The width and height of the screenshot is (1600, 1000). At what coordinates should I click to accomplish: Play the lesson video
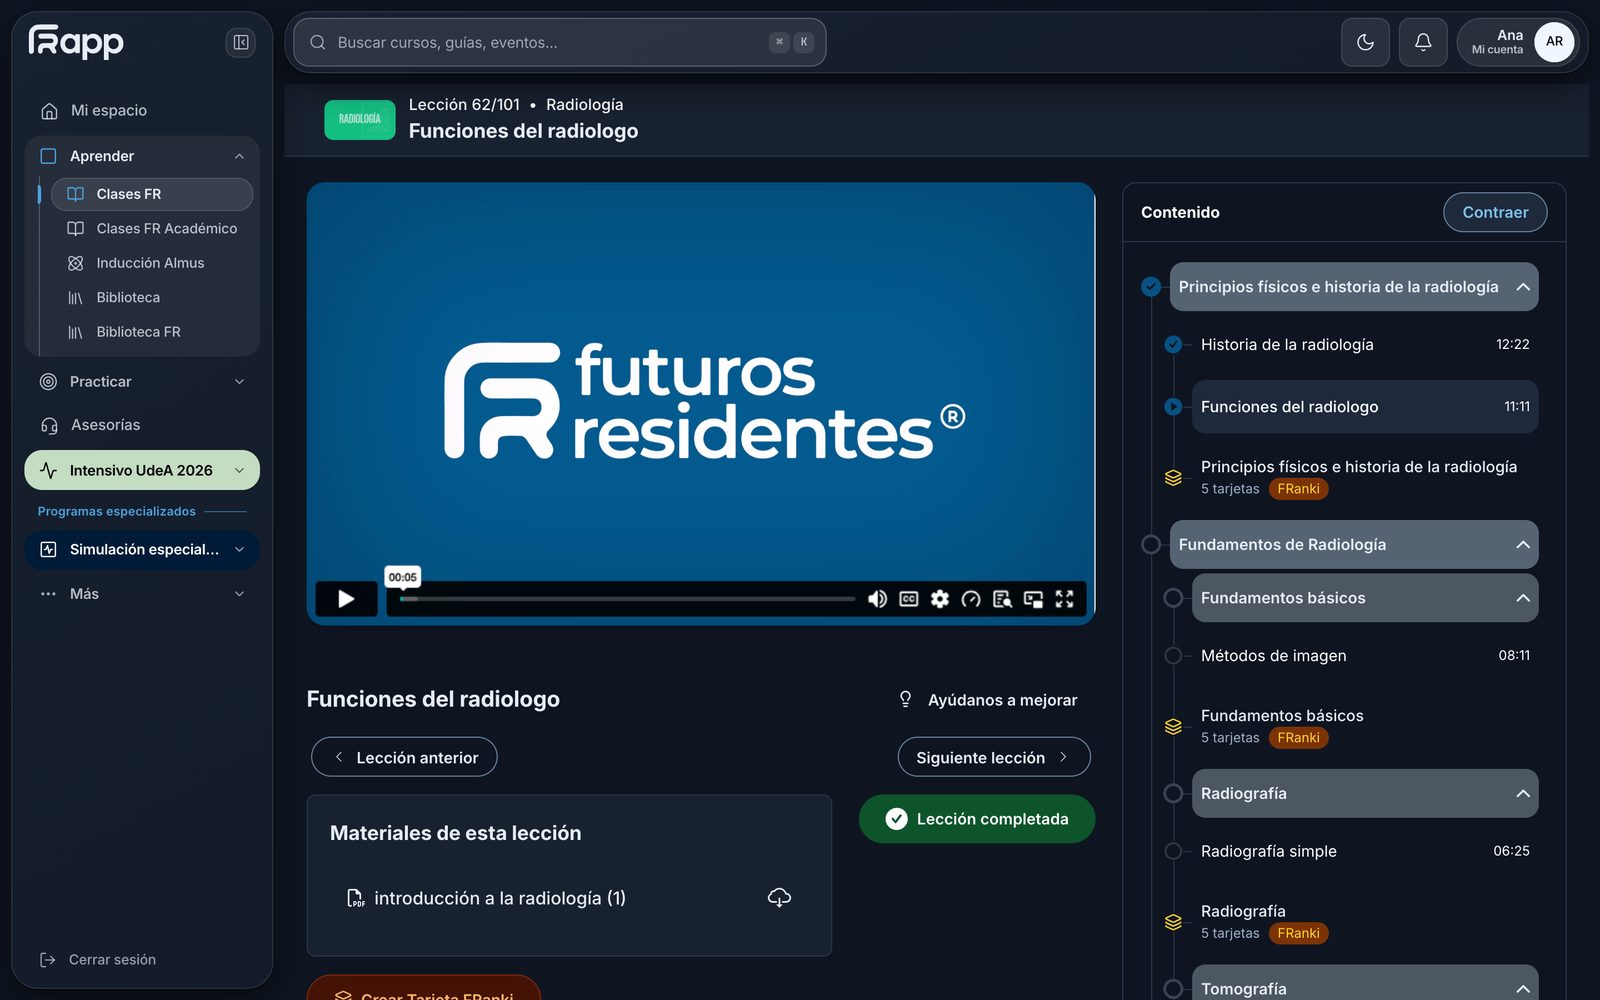(346, 599)
